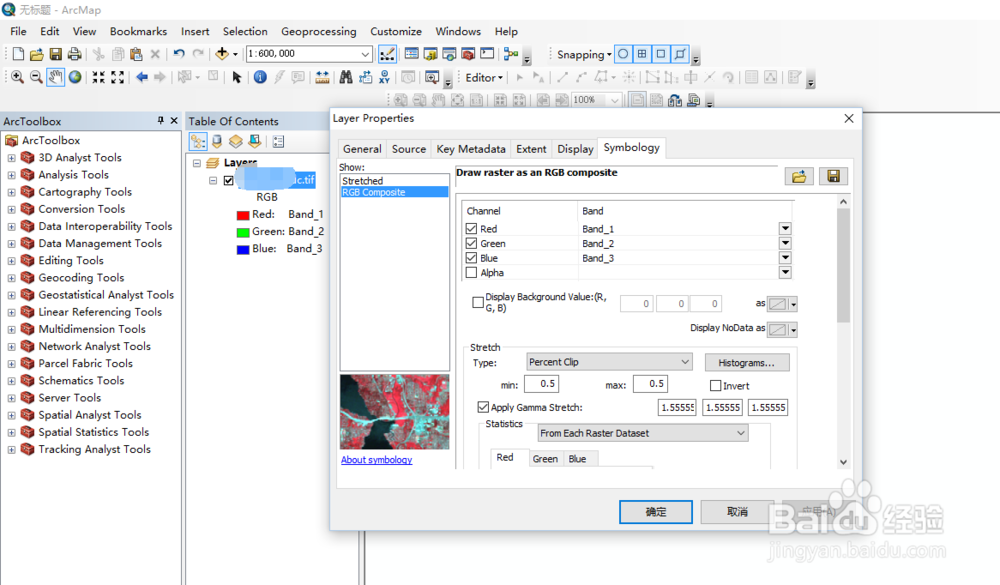
Task: Enable the Alpha channel checkbox
Action: [471, 272]
